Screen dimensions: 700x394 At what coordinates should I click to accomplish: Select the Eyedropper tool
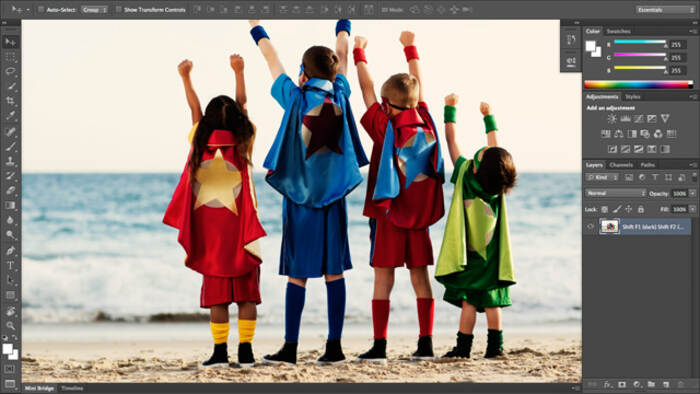(10, 116)
